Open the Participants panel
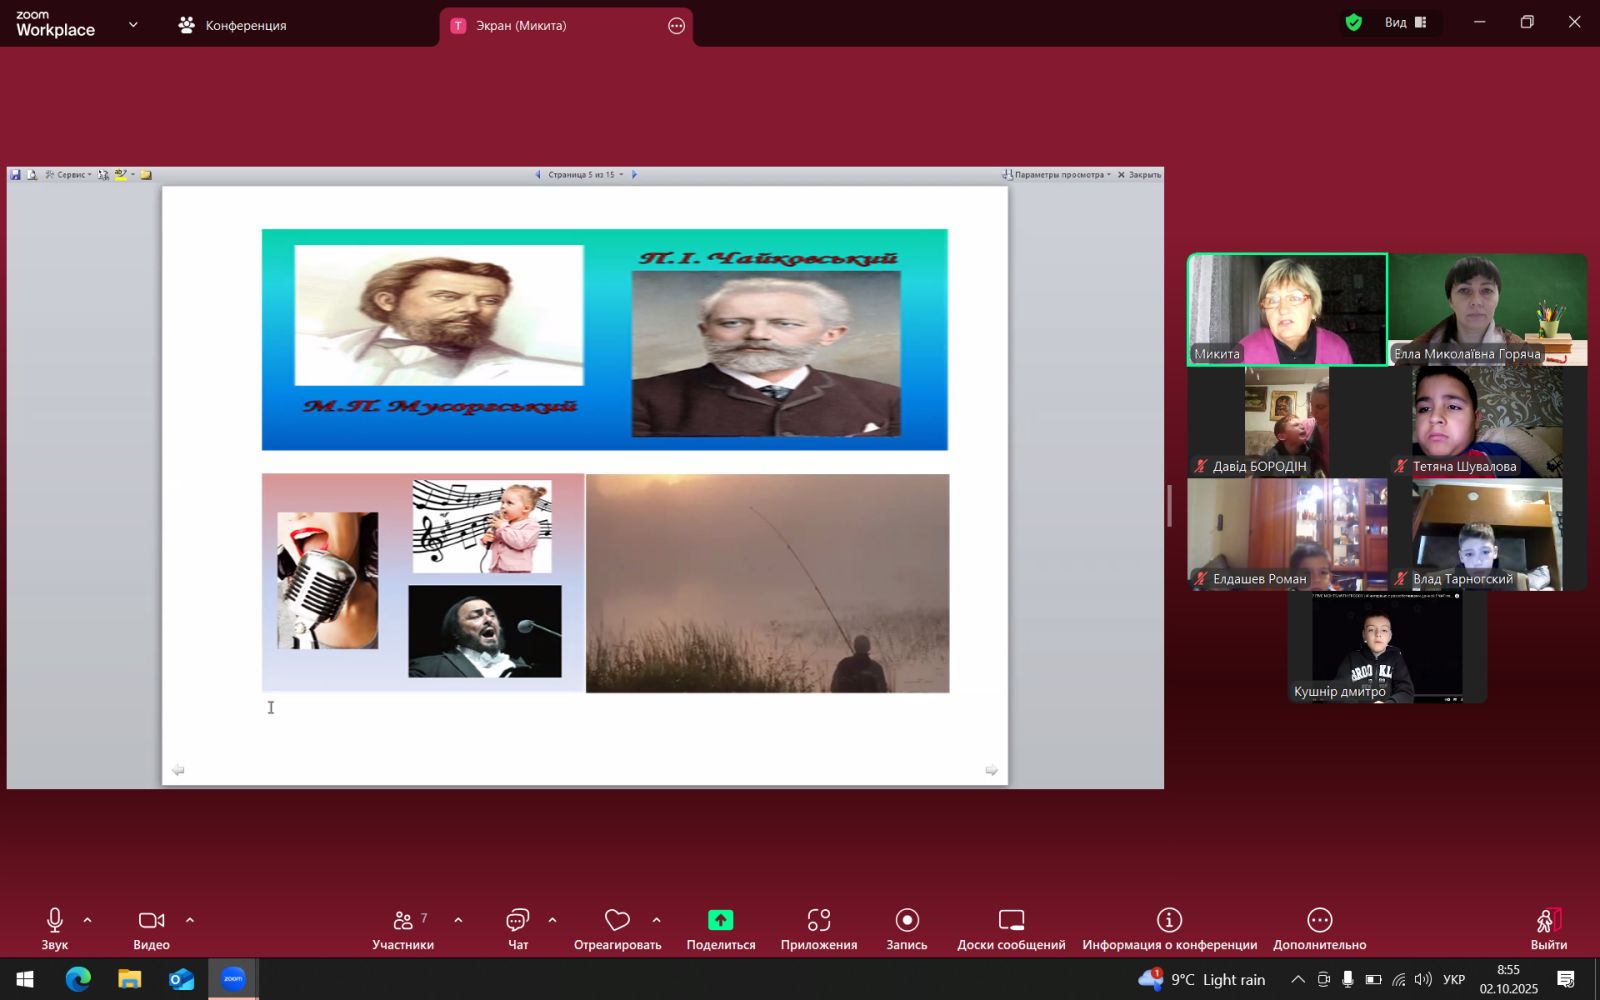1600x1000 pixels. [x=403, y=928]
